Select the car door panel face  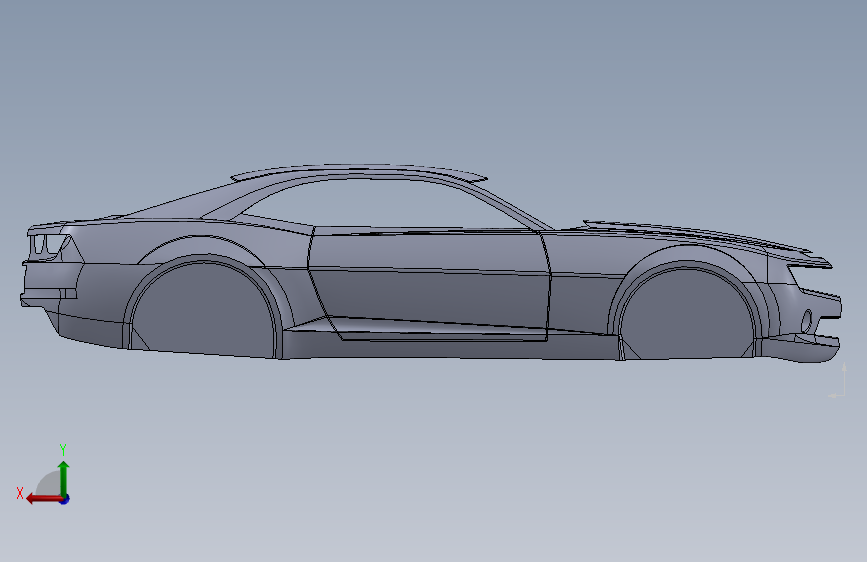(x=429, y=285)
